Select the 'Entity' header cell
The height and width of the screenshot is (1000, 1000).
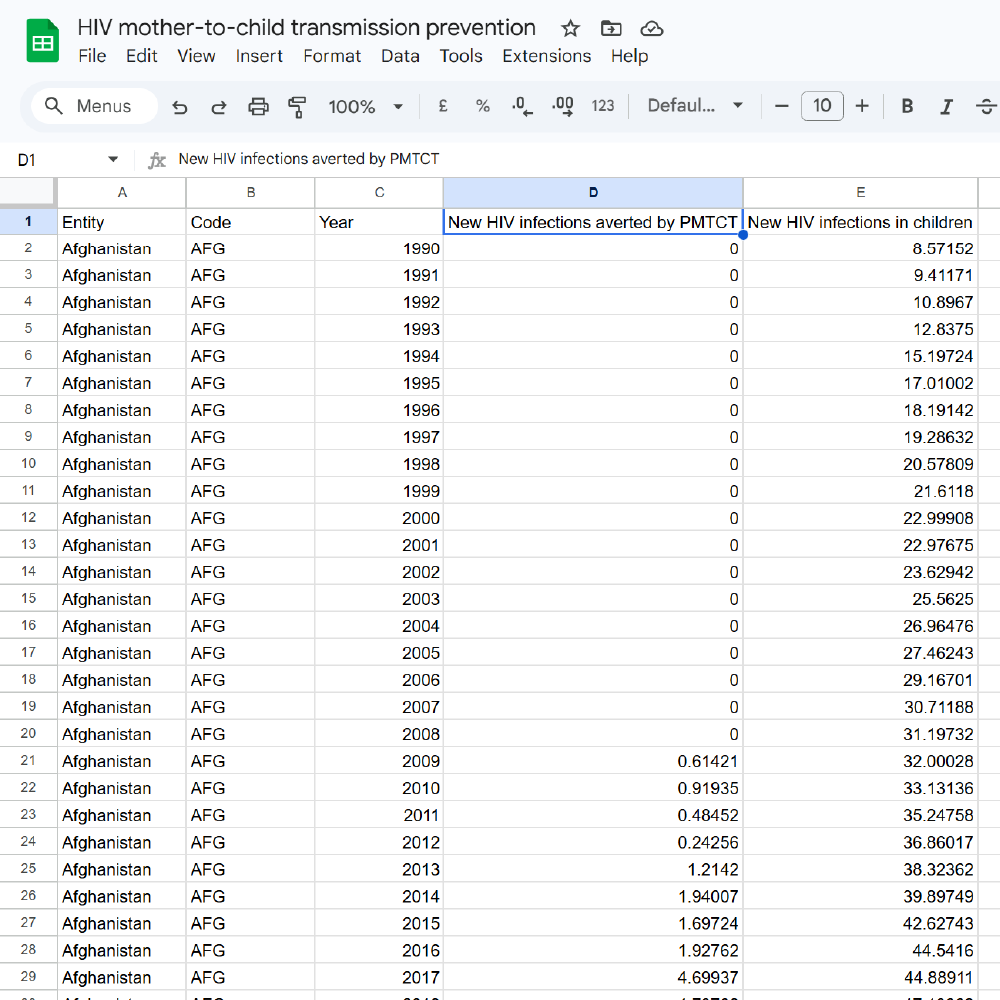point(122,222)
